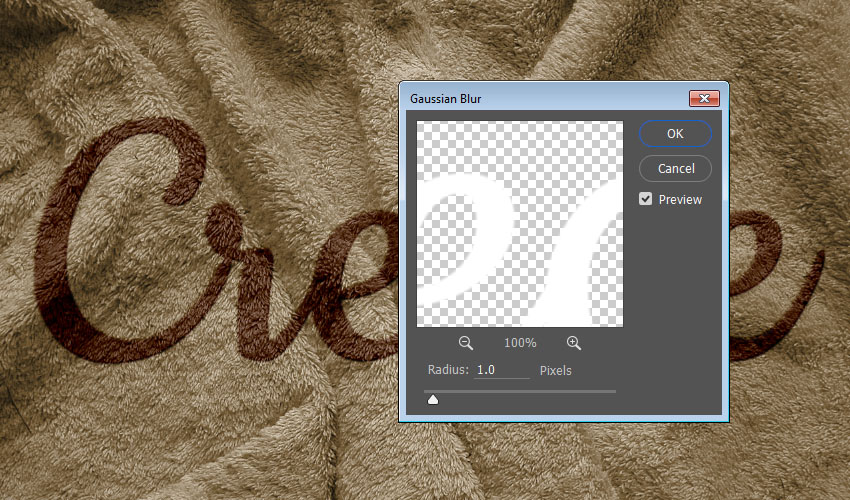The width and height of the screenshot is (850, 500).
Task: Click the Radius slider triangle handle
Action: pos(433,400)
